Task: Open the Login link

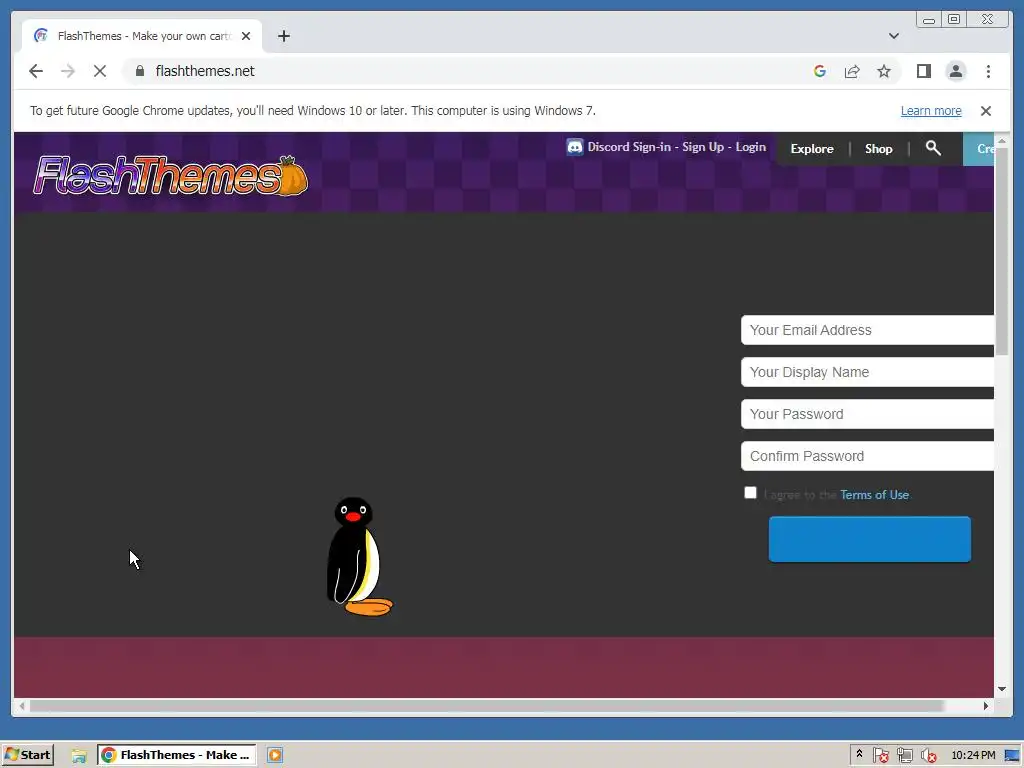Action: coord(750,147)
